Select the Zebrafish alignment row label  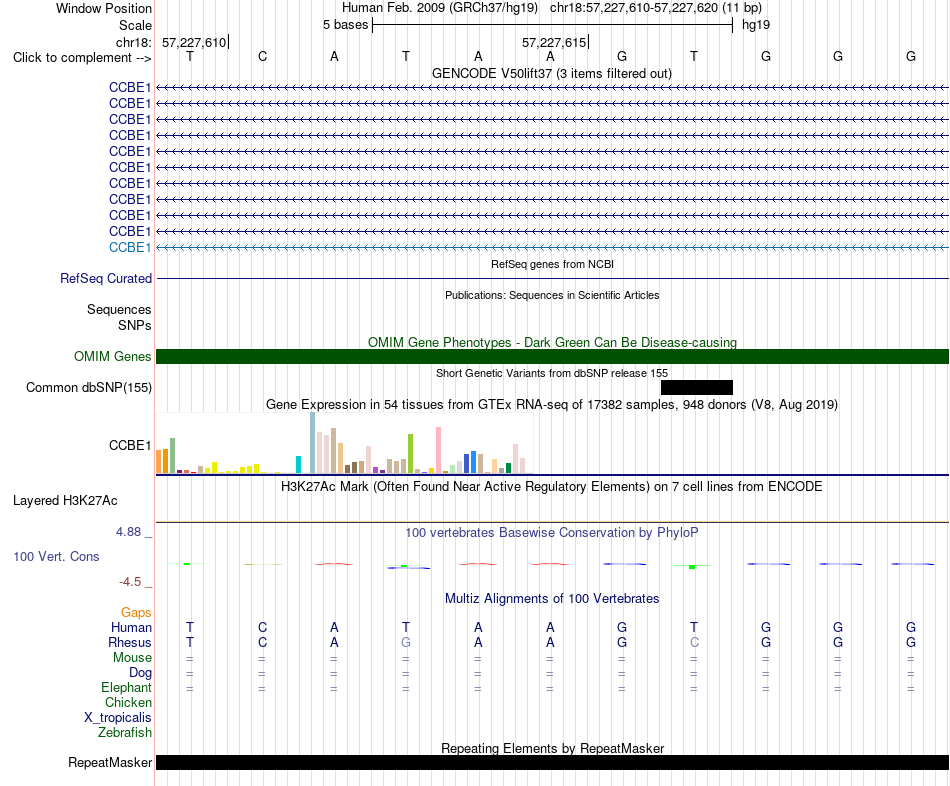[x=125, y=733]
